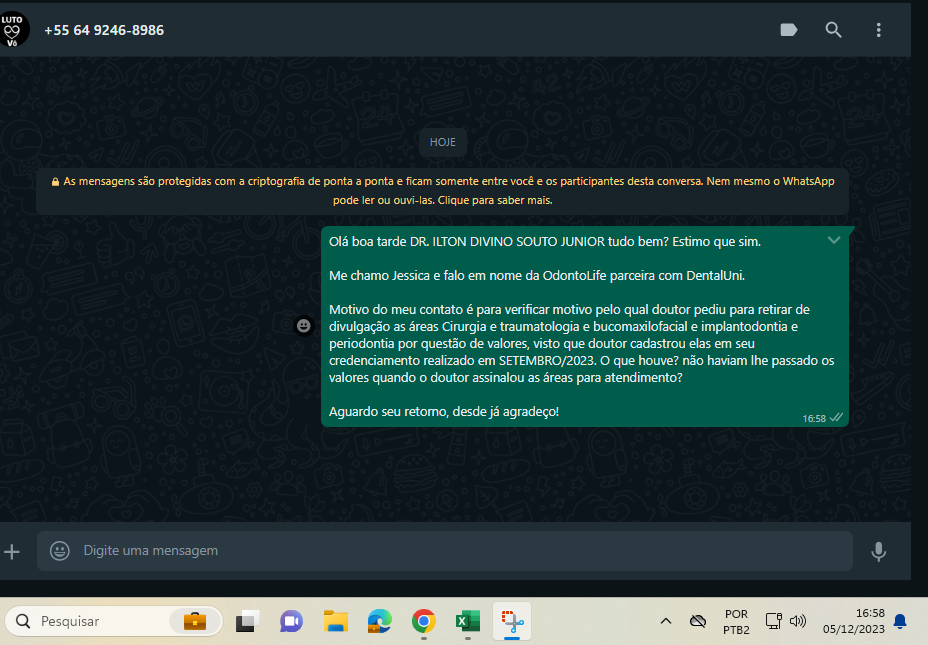Click the OneDrive cloud tray icon
Image resolution: width=928 pixels, height=645 pixels.
coord(698,621)
